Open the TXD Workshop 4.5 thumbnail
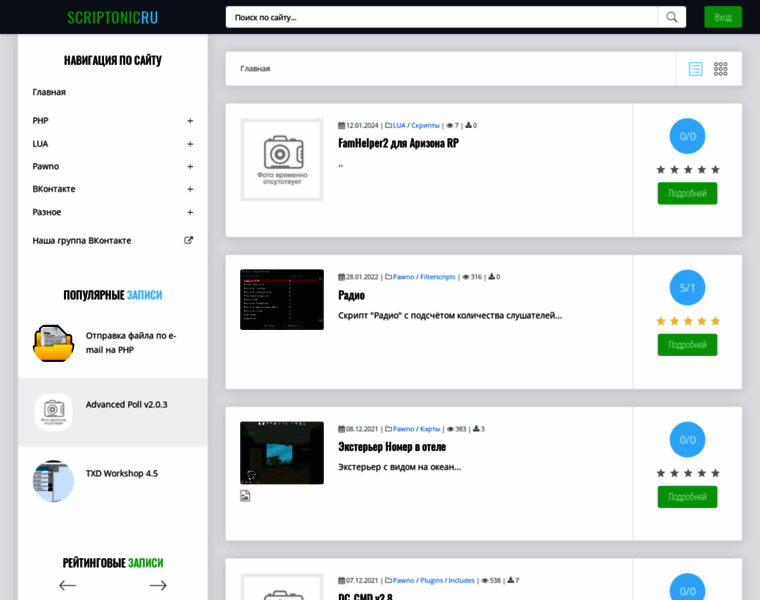Viewport: 760px width, 600px height. coord(53,481)
